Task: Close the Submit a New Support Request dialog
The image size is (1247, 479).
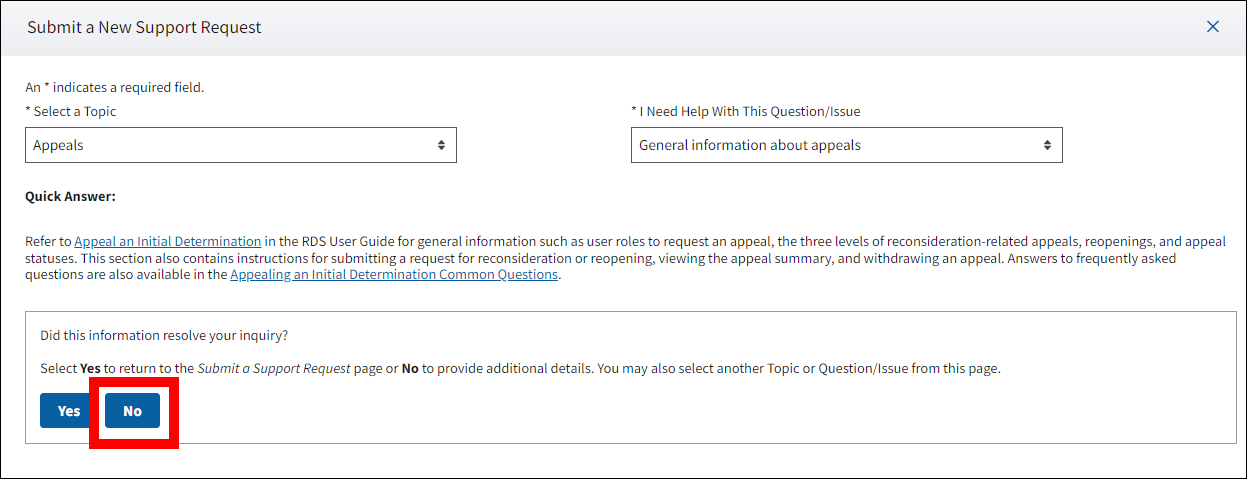Action: point(1212,27)
